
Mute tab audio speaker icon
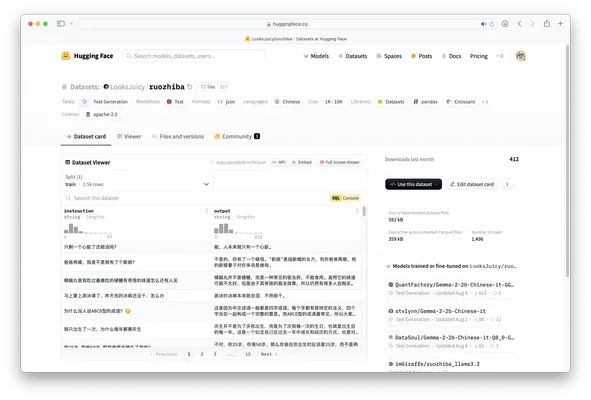484,24
